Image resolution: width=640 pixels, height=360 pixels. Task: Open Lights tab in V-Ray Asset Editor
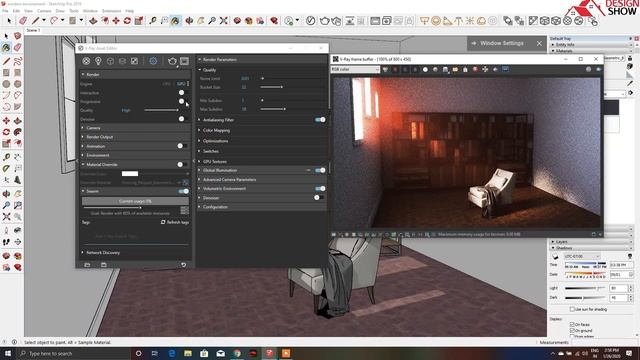click(x=98, y=61)
